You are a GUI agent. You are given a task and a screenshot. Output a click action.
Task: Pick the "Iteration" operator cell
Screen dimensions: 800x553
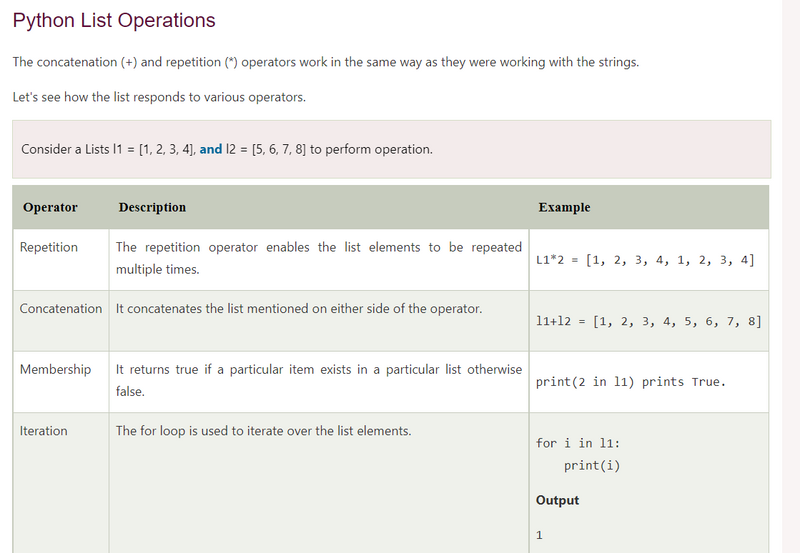pyautogui.click(x=44, y=431)
